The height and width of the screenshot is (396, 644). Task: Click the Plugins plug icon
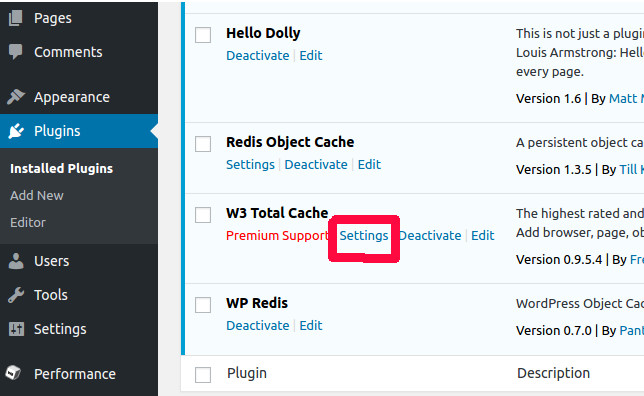tap(16, 131)
